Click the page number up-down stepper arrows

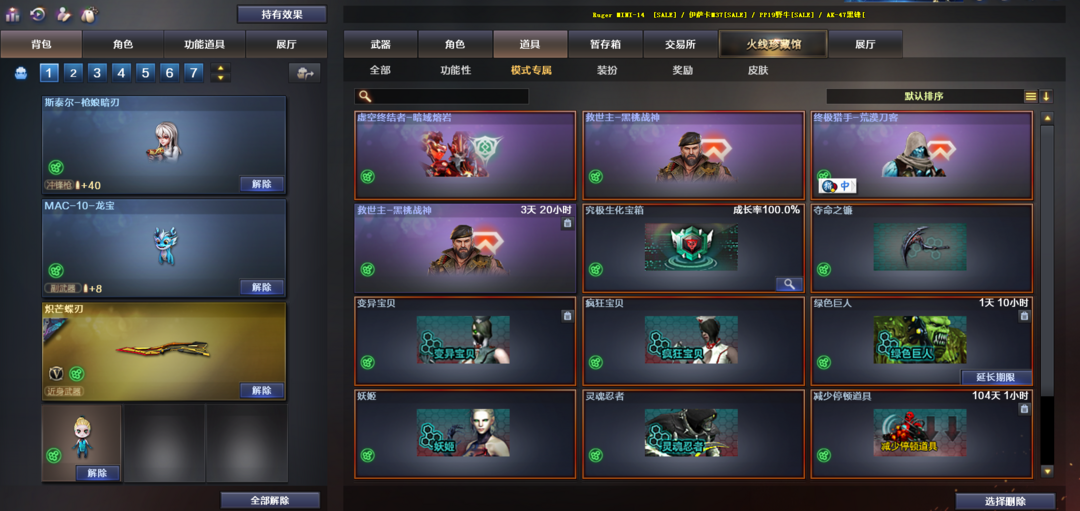[x=220, y=72]
